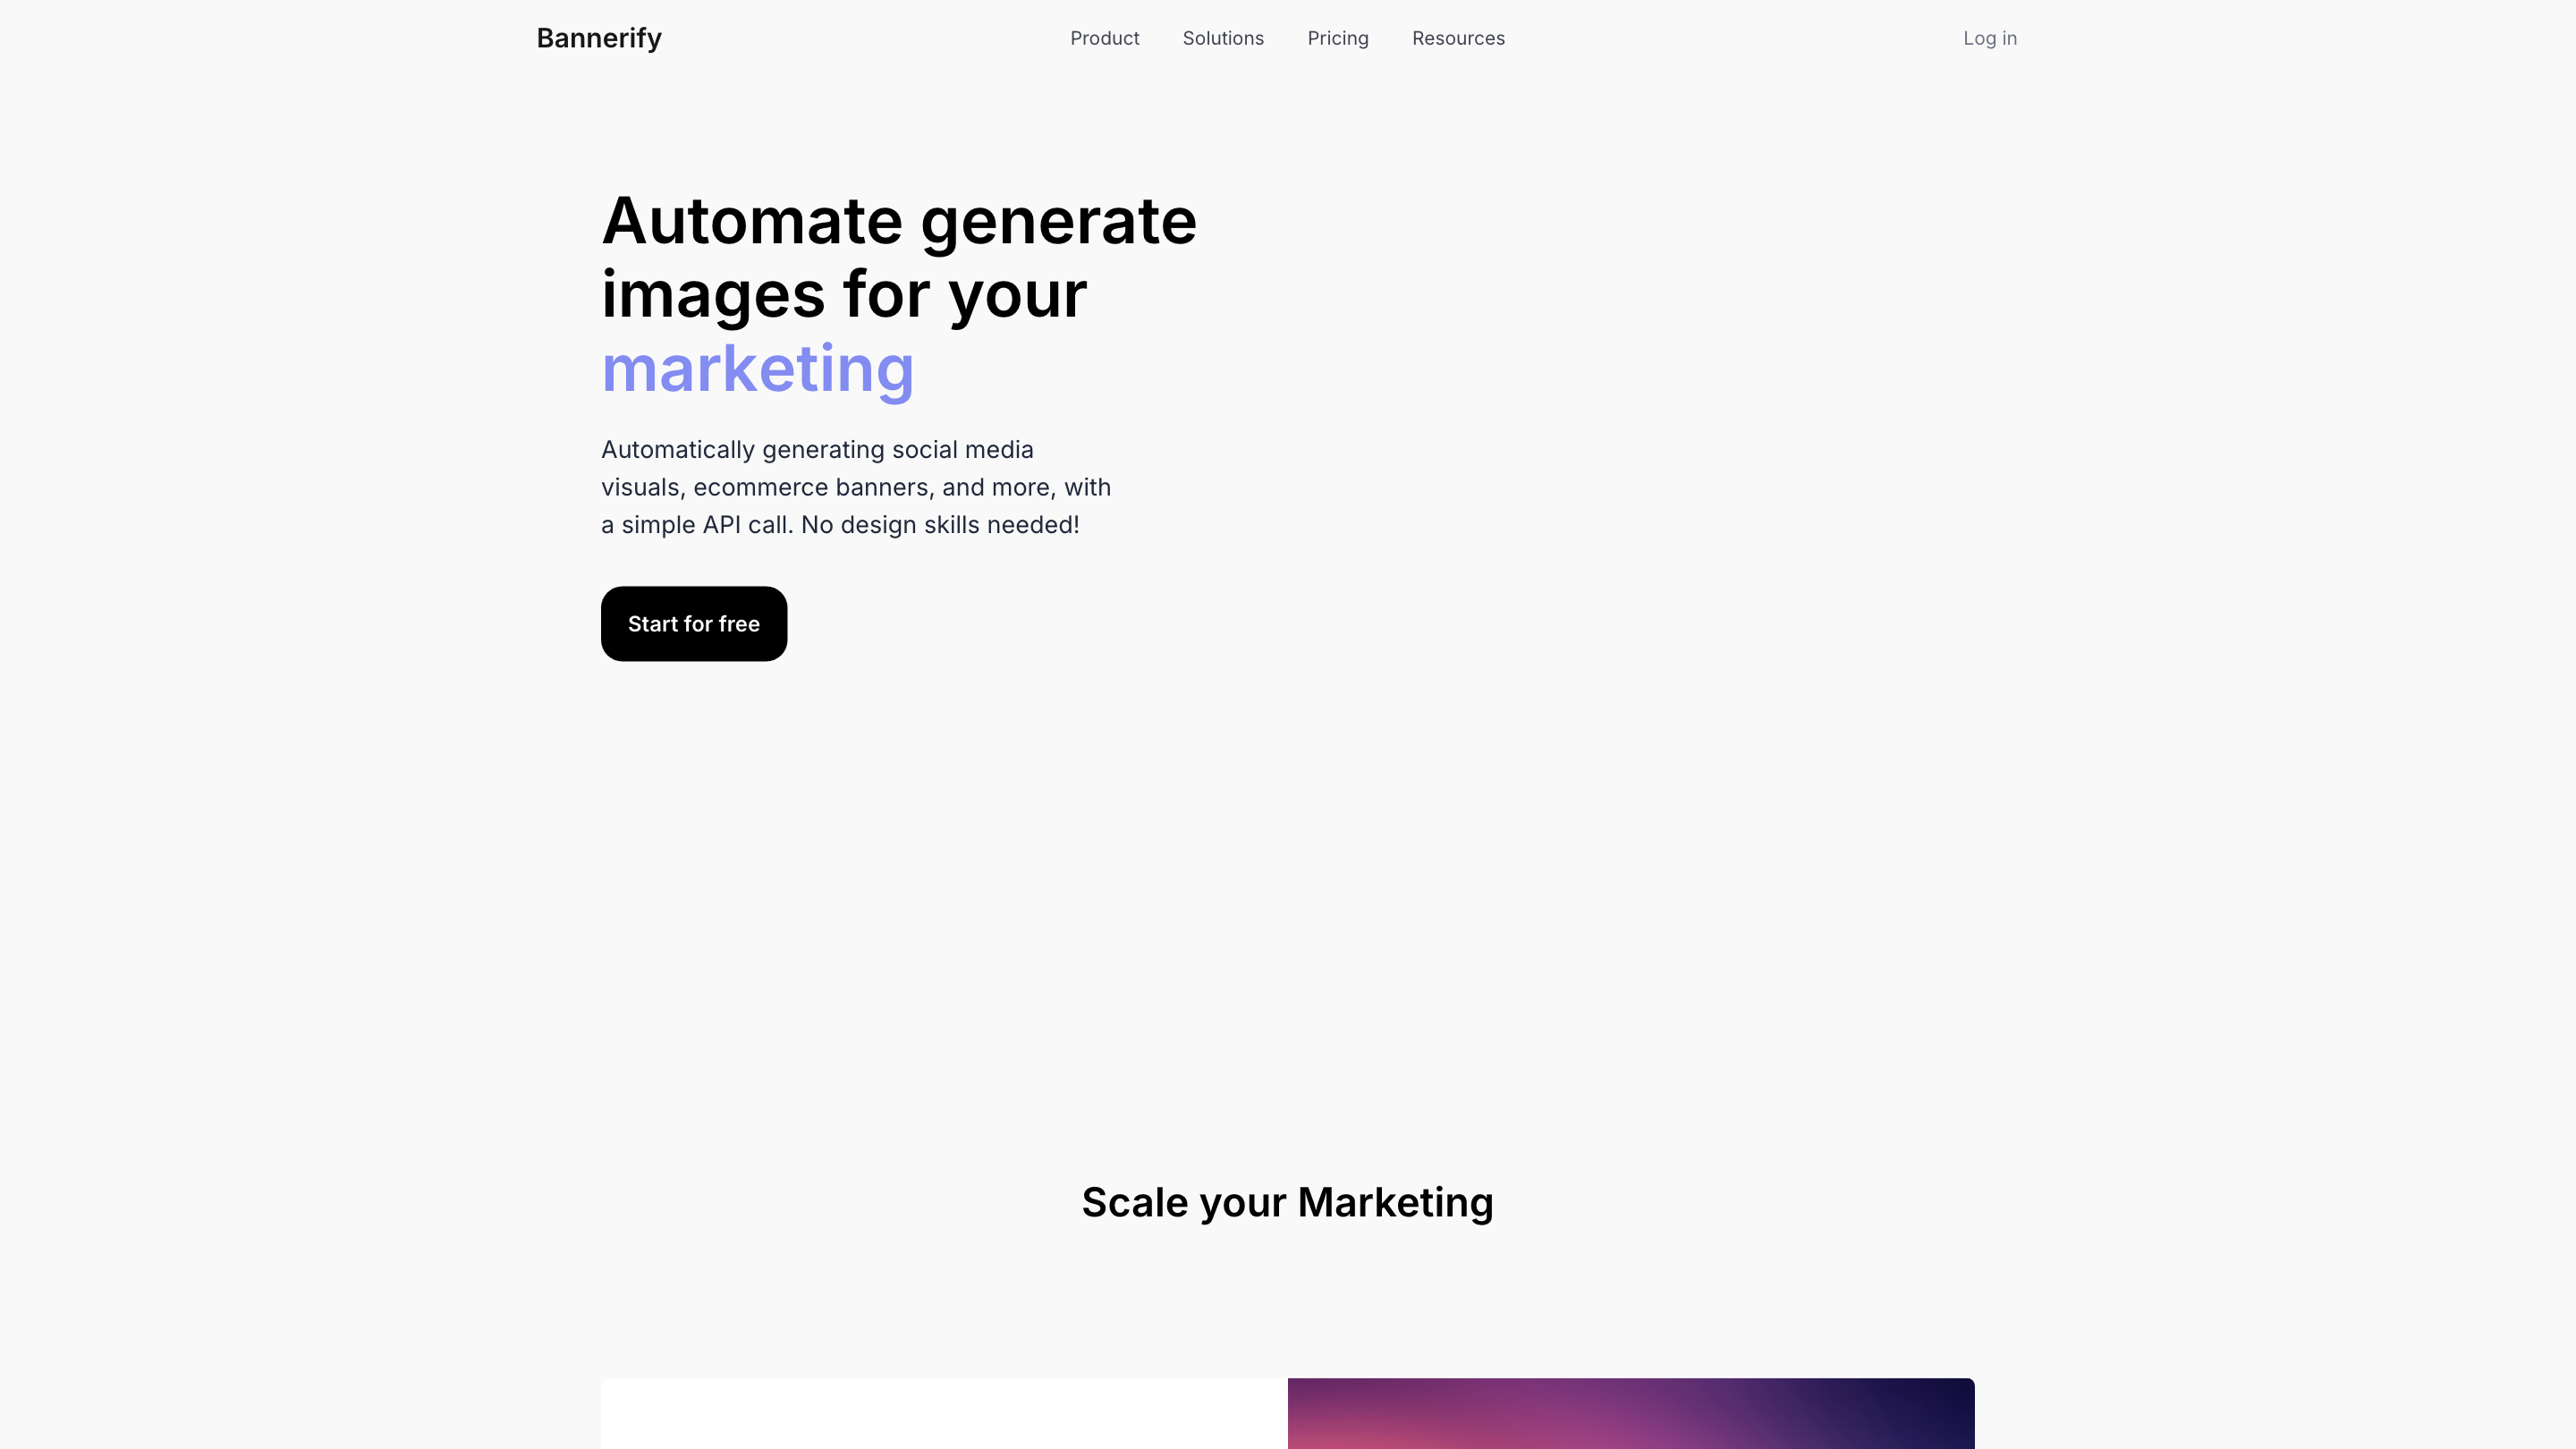Click the Log in link

click(x=1989, y=38)
